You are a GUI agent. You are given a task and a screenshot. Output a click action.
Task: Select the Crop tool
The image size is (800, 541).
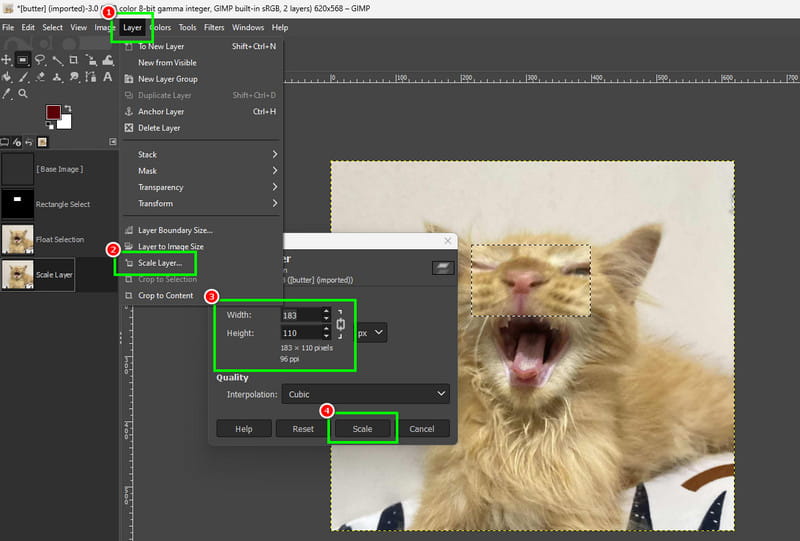(x=73, y=60)
